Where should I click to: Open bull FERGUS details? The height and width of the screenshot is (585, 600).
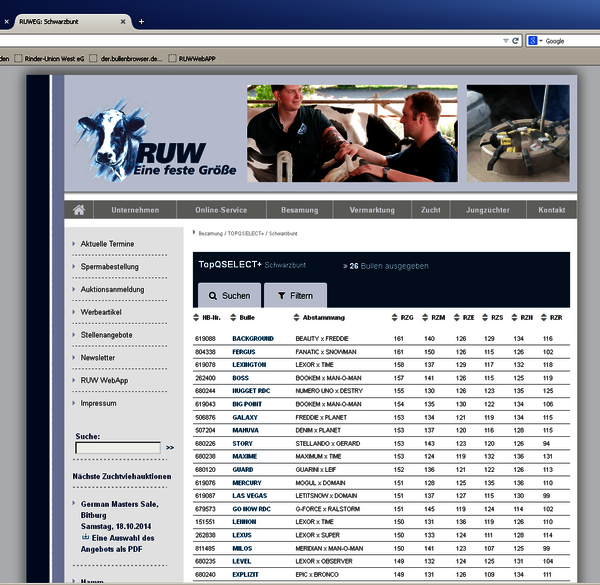click(x=244, y=352)
